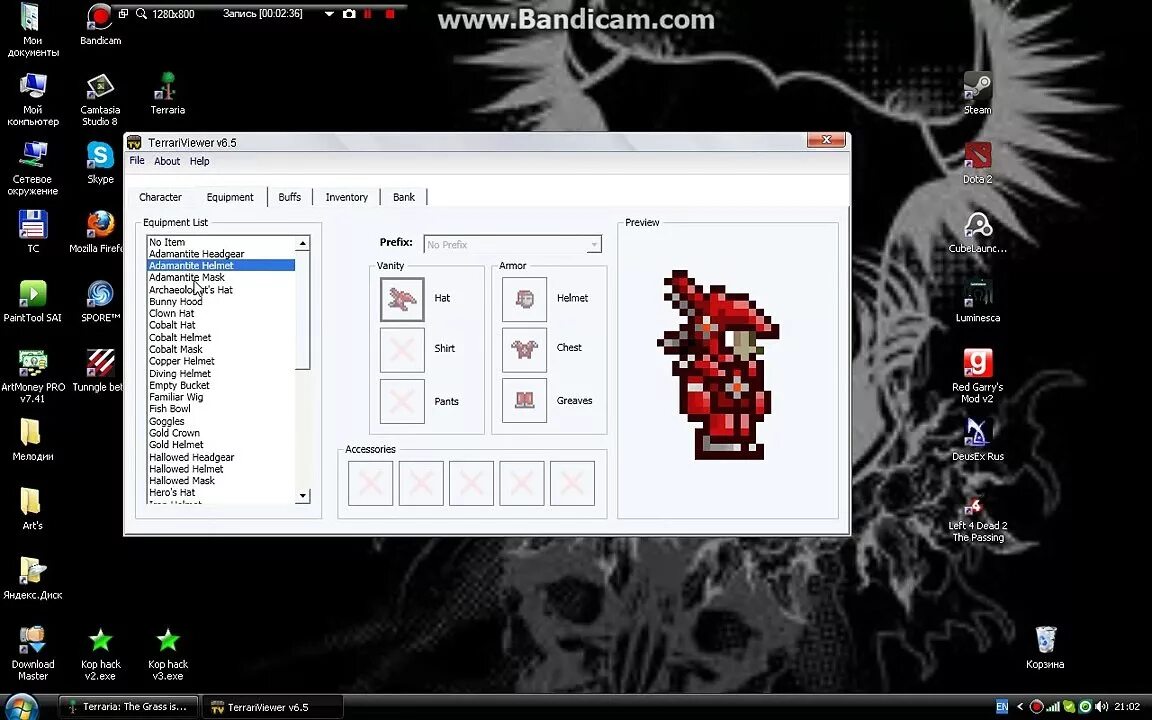Open Tunngle beta desktop icon
Viewport: 1152px width, 720px height.
pyautogui.click(x=98, y=370)
